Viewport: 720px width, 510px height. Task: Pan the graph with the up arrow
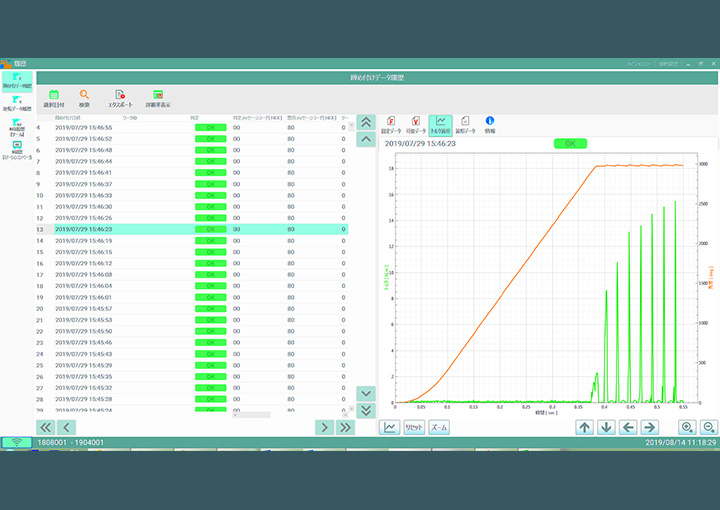(585, 427)
